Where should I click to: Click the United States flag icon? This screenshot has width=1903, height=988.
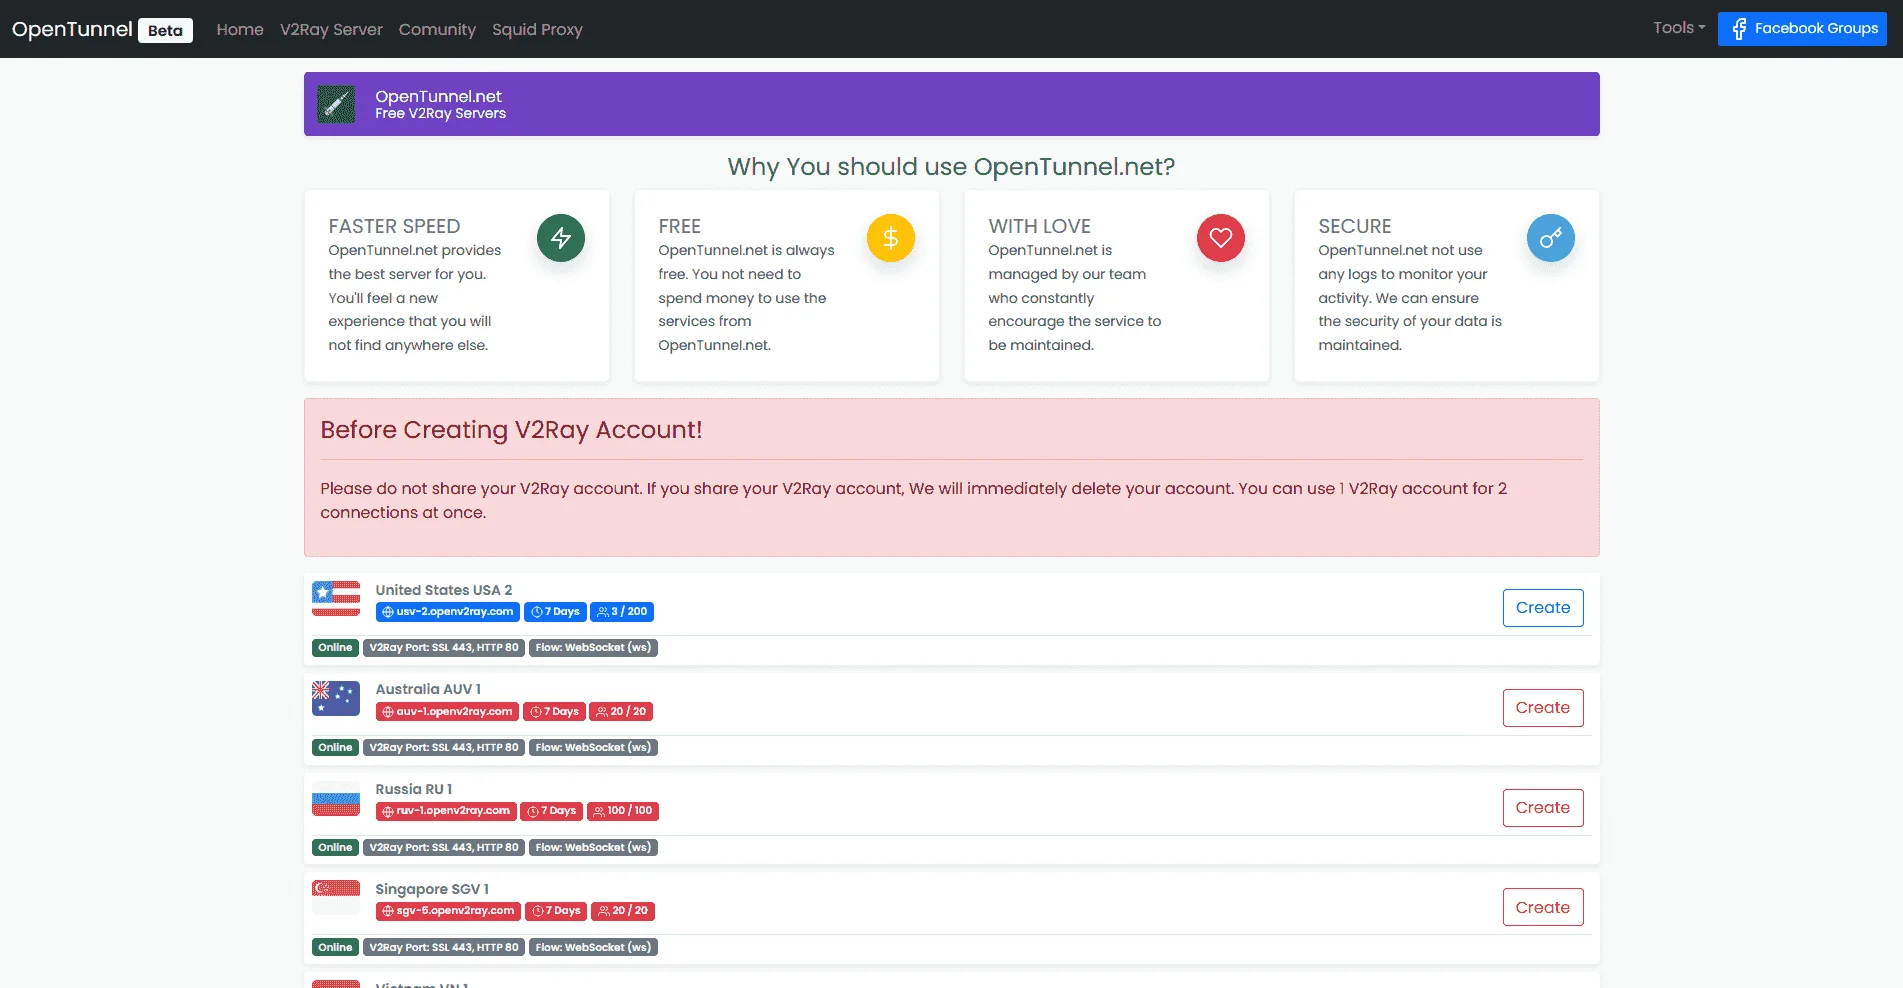[336, 599]
